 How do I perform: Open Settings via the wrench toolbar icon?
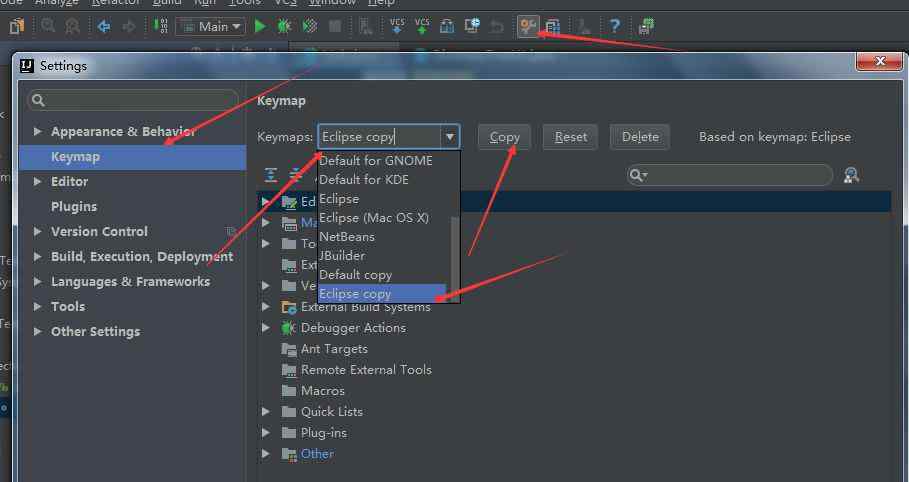(528, 26)
